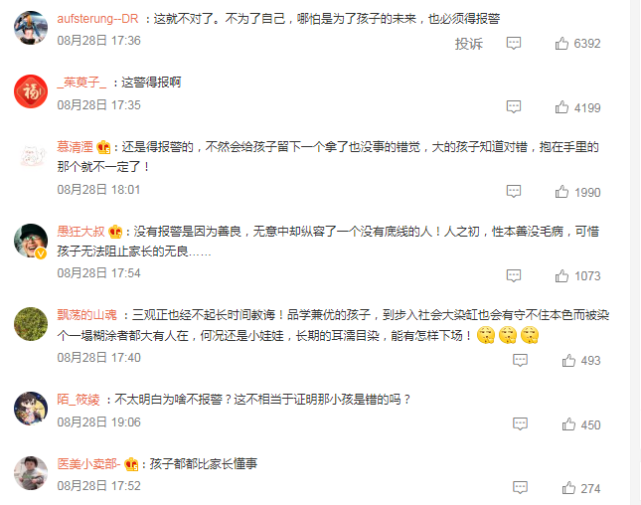Screen dimensions: 641x505
Task: Open aufsterung--DR's user profile name
Action: pyautogui.click(x=98, y=19)
